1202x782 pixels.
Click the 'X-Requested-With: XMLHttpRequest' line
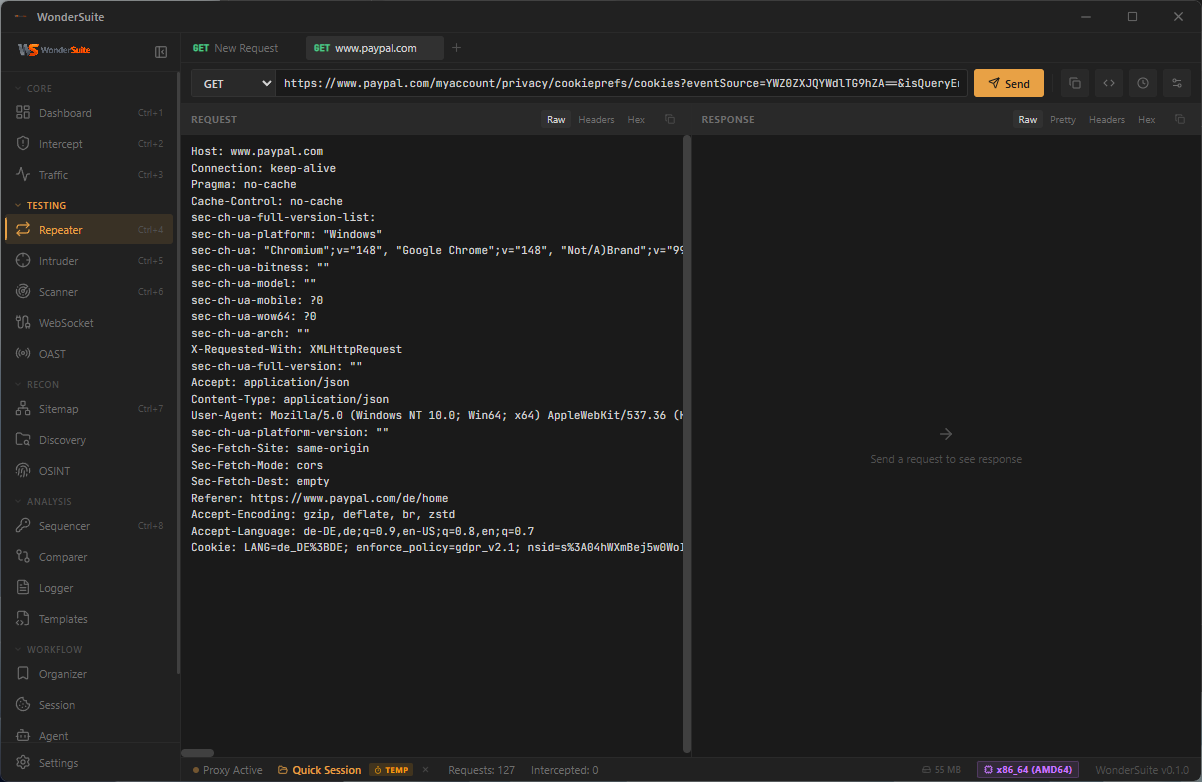(x=297, y=350)
